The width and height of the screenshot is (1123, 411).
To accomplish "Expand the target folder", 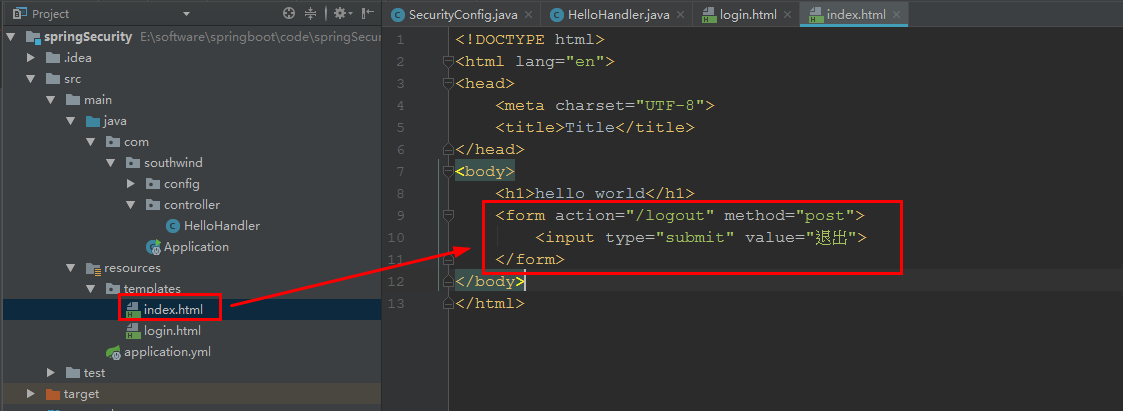I will point(31,394).
